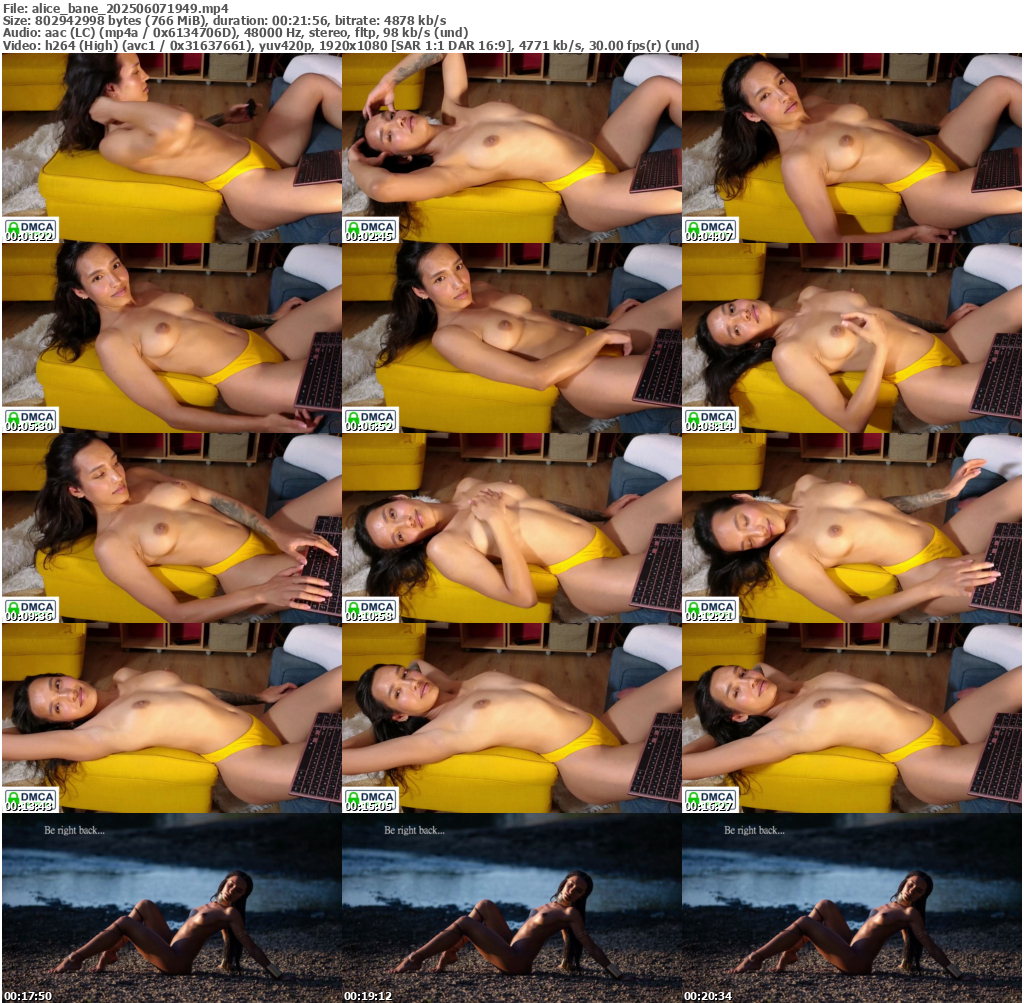This screenshot has height=1003, width=1024.
Task: Open the thumbnail stamped 00:08:14
Action: point(852,338)
